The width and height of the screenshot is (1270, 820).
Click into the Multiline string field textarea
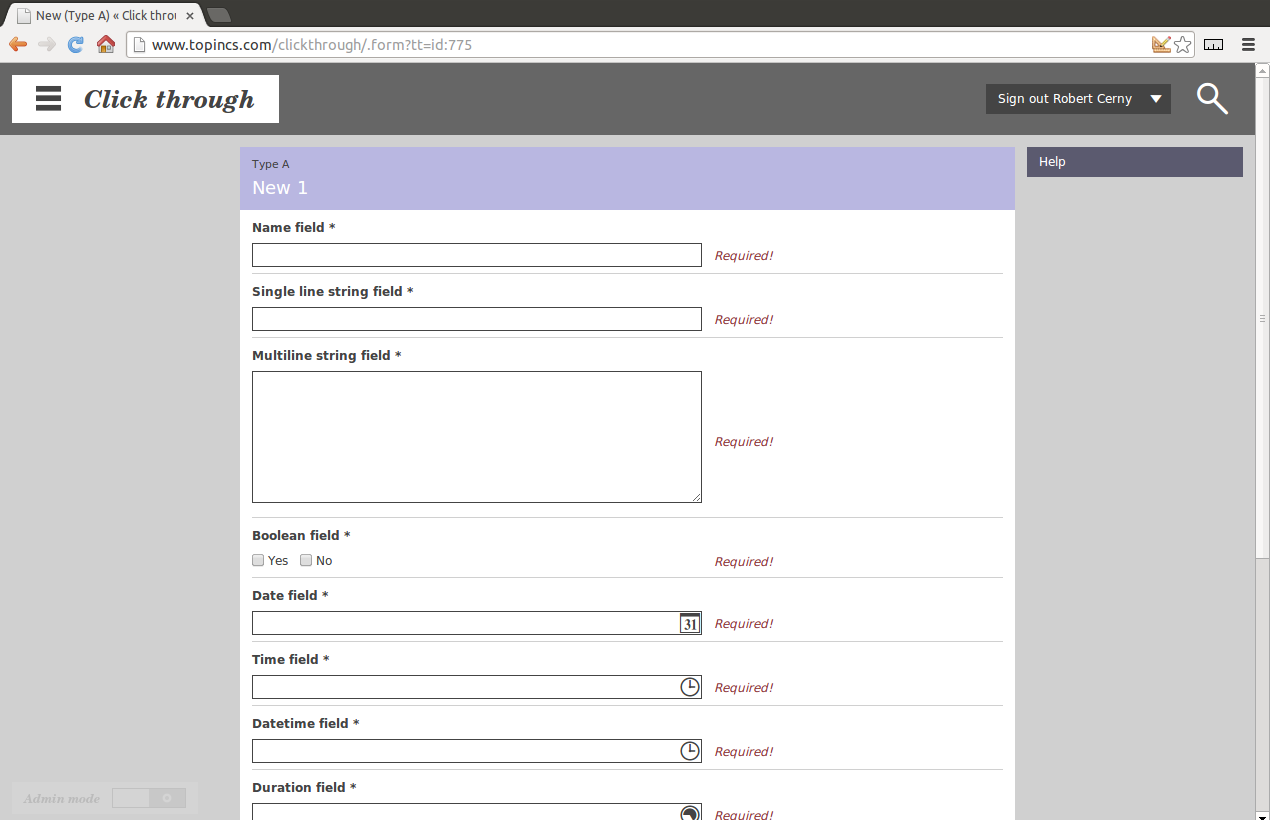[x=476, y=437]
